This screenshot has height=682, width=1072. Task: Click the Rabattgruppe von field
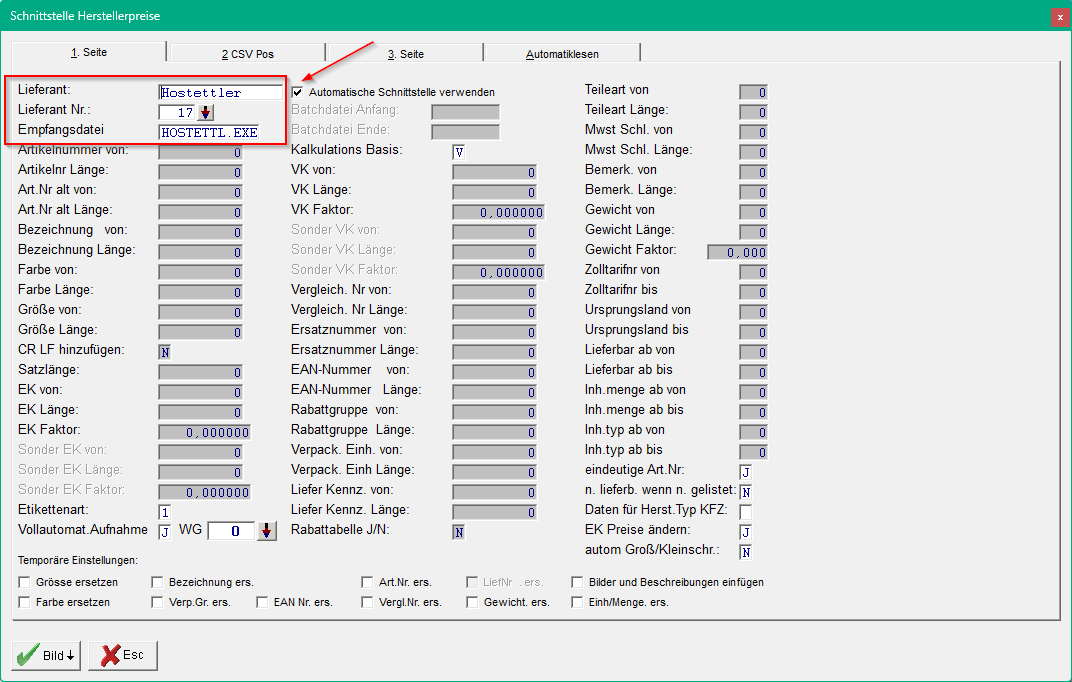point(494,412)
